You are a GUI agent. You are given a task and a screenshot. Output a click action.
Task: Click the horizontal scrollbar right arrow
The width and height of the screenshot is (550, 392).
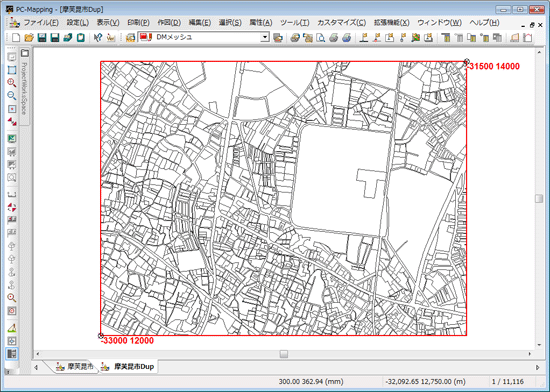(x=530, y=354)
